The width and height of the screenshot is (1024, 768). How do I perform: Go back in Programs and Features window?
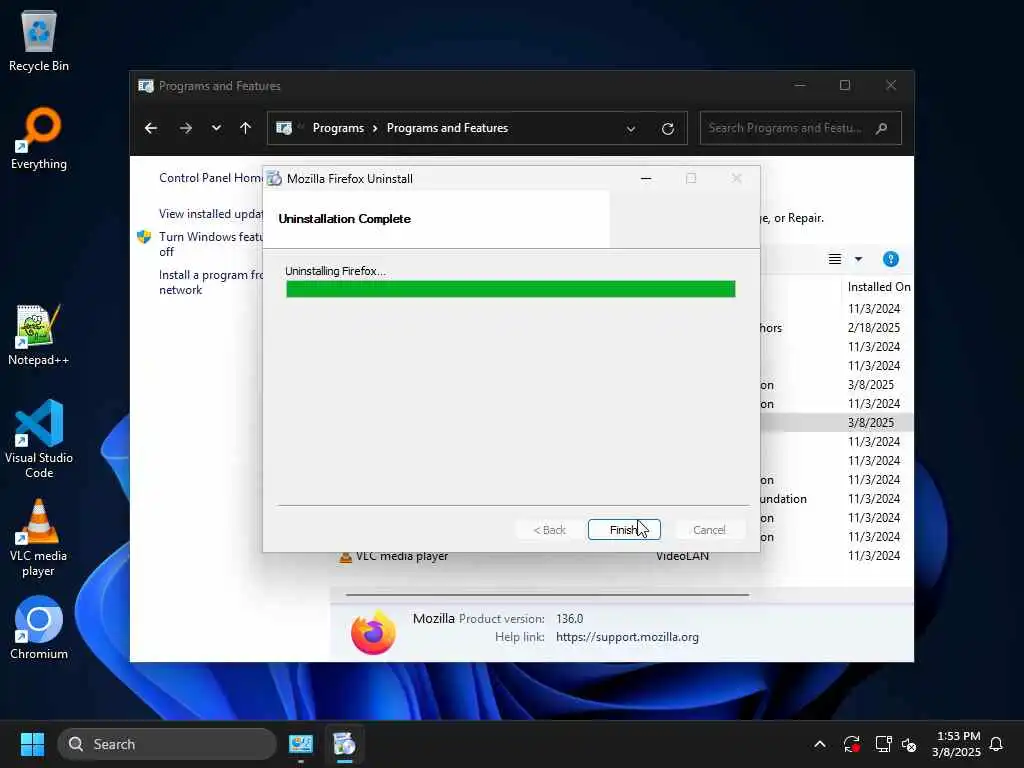[151, 128]
